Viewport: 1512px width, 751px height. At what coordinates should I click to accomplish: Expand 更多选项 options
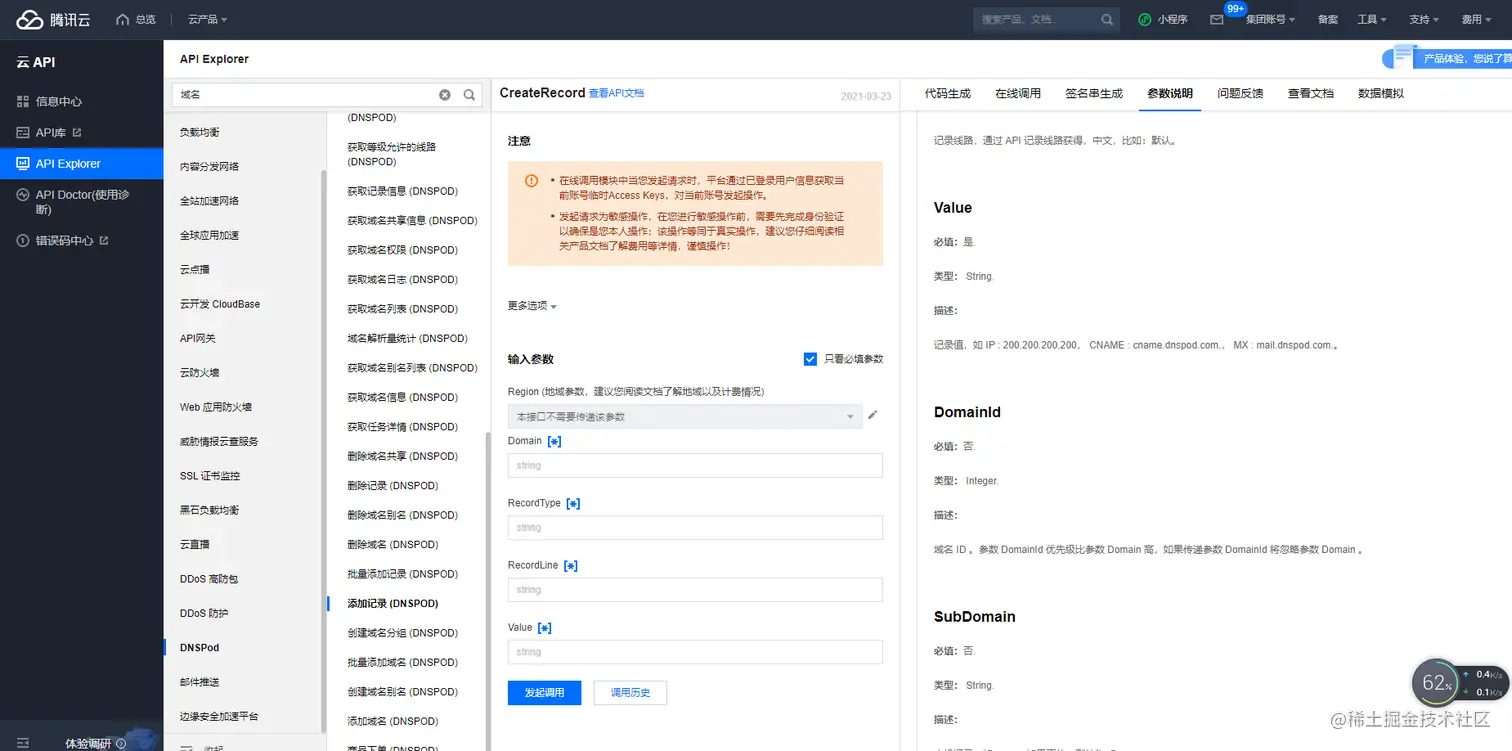532,306
